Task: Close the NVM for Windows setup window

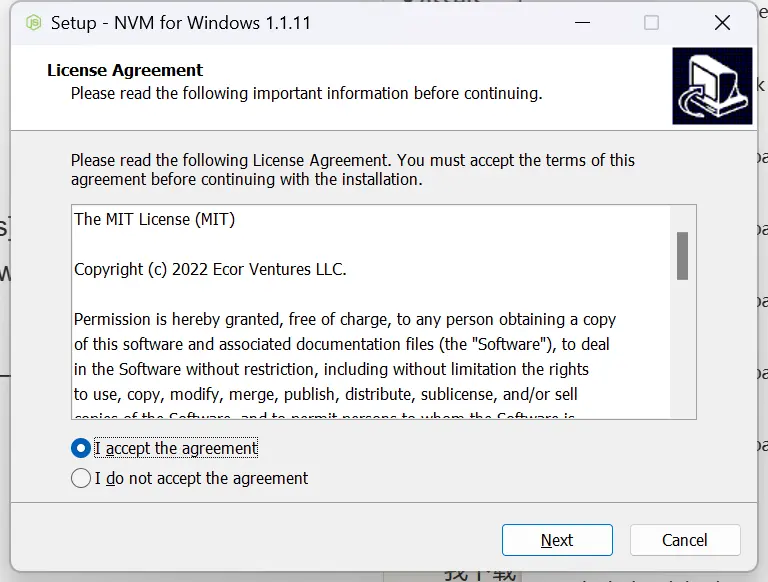Action: [x=722, y=23]
